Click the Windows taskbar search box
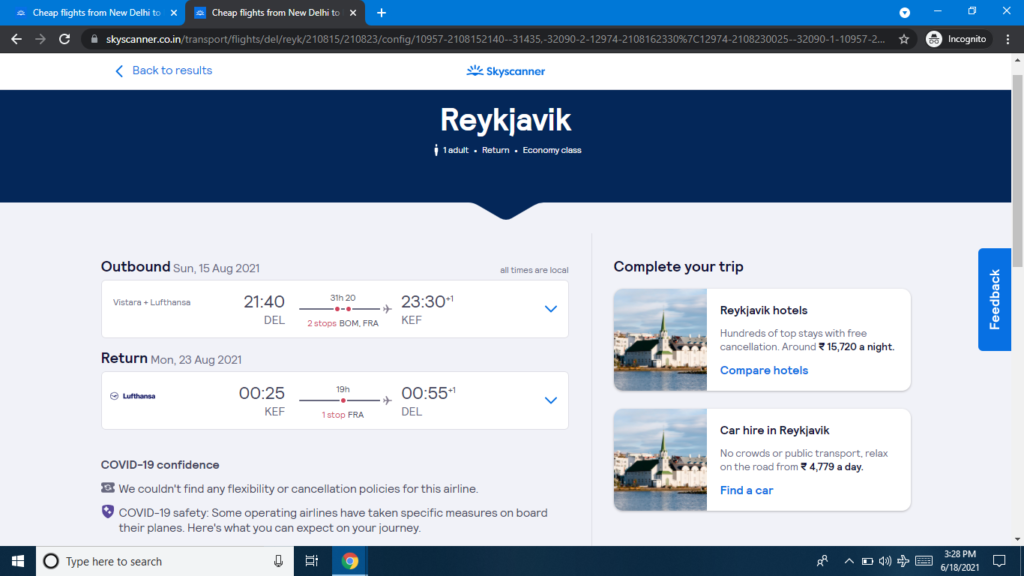Image resolution: width=1024 pixels, height=576 pixels. coord(165,561)
